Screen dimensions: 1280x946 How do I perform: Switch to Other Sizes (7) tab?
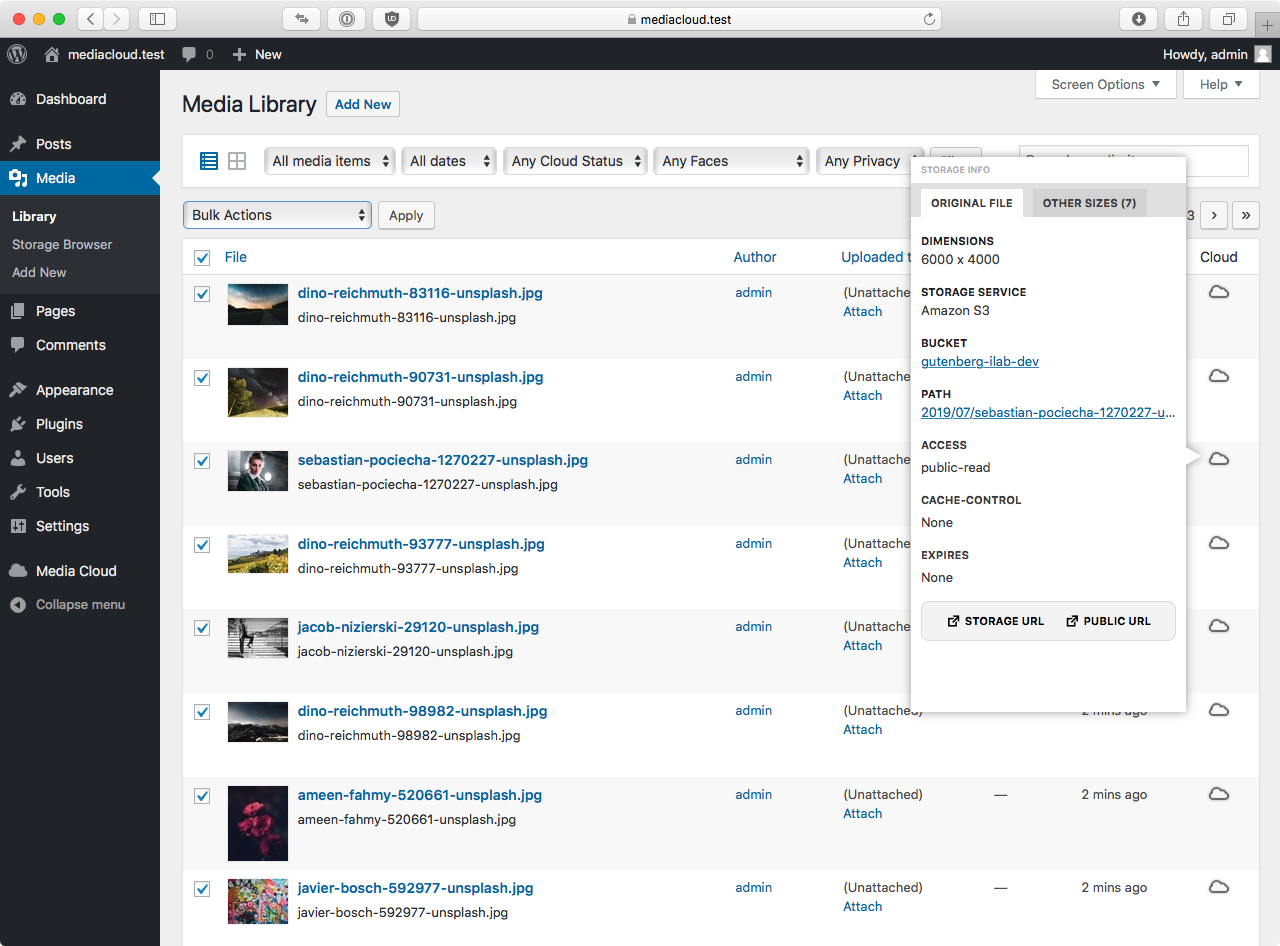click(x=1089, y=203)
